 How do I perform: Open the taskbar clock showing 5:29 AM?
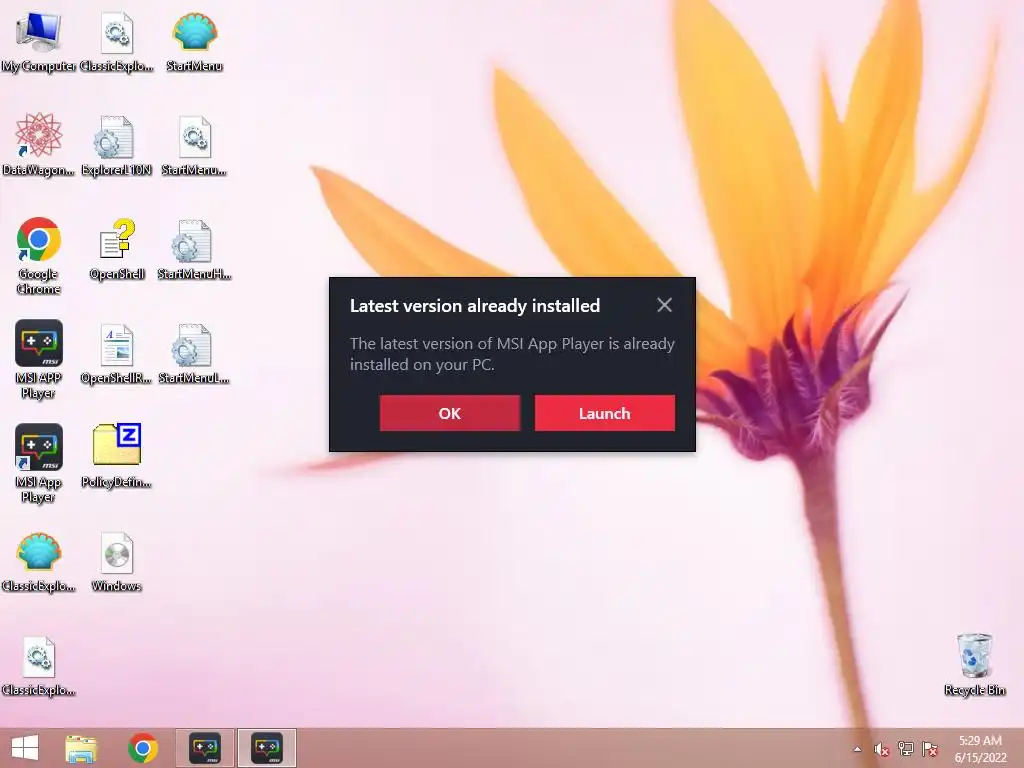tap(980, 749)
